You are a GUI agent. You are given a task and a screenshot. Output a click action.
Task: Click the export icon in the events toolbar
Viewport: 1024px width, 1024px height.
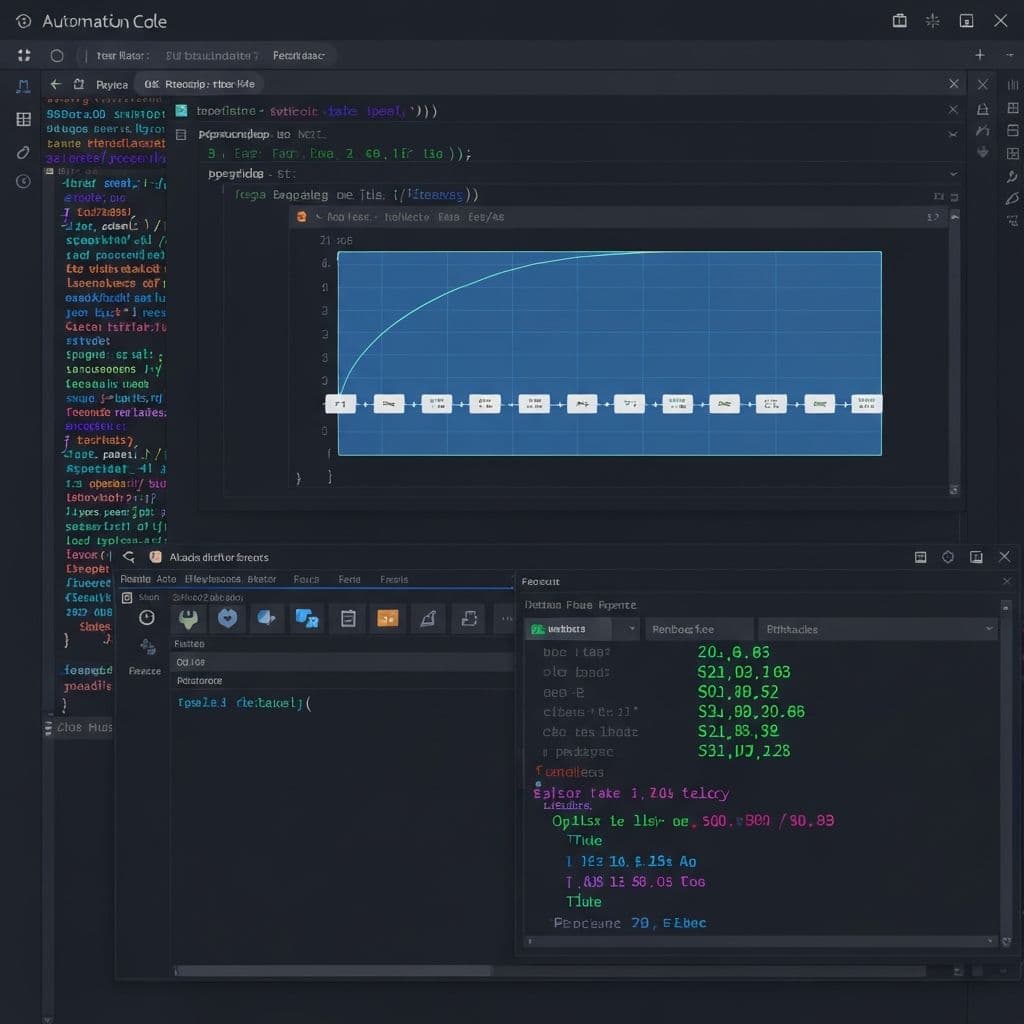tap(470, 618)
